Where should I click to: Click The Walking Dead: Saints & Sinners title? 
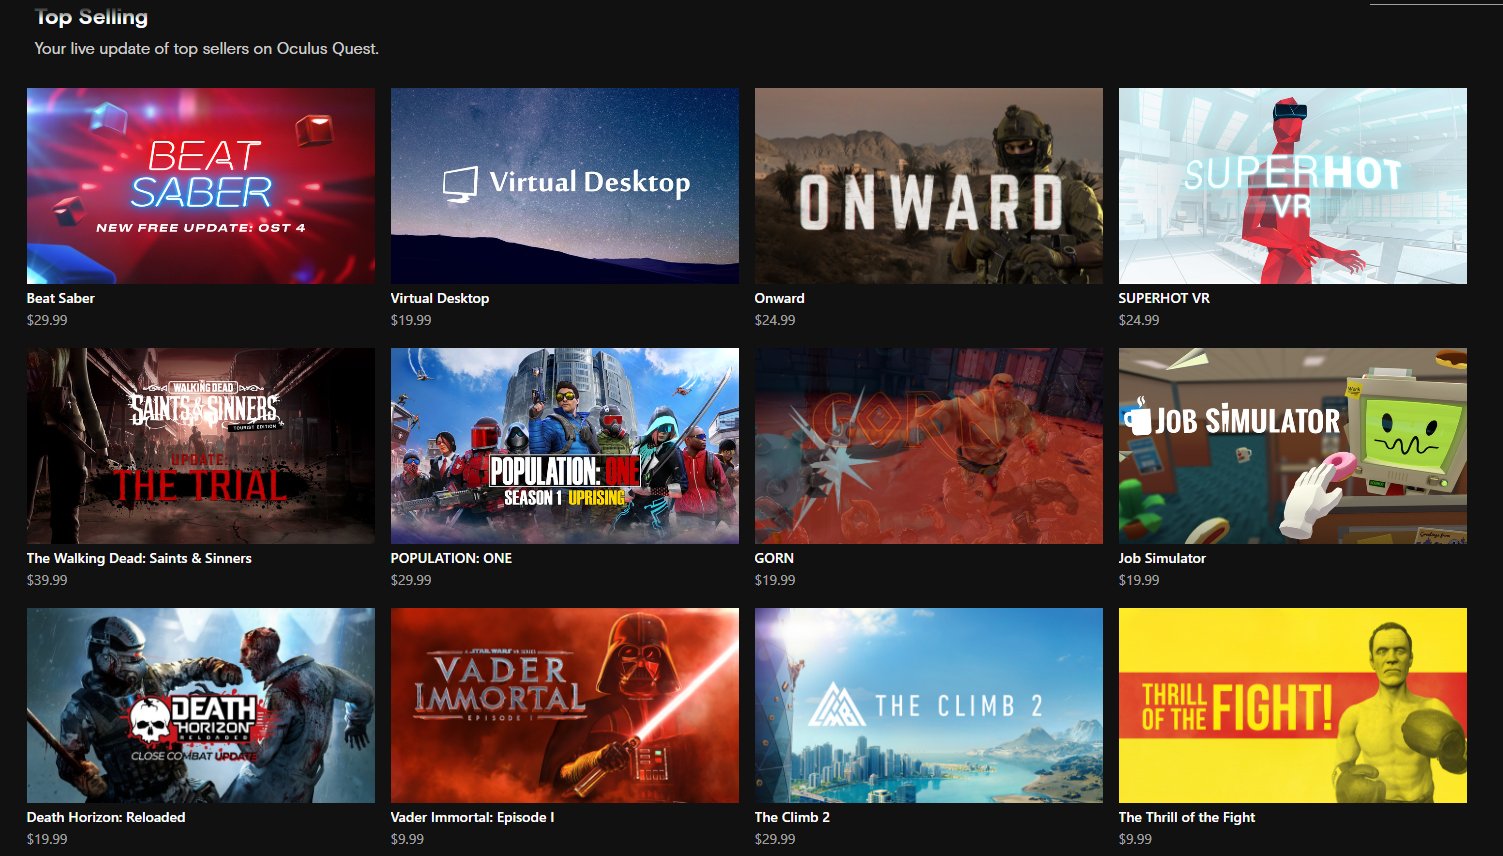tap(139, 558)
